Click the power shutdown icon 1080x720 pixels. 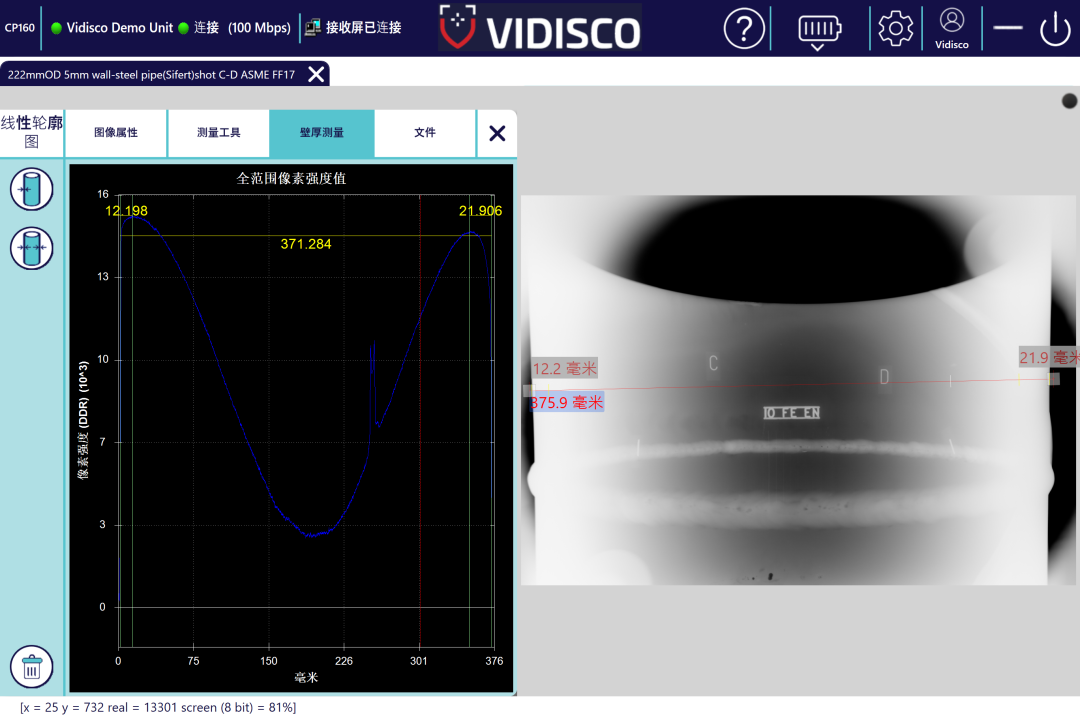click(1055, 28)
